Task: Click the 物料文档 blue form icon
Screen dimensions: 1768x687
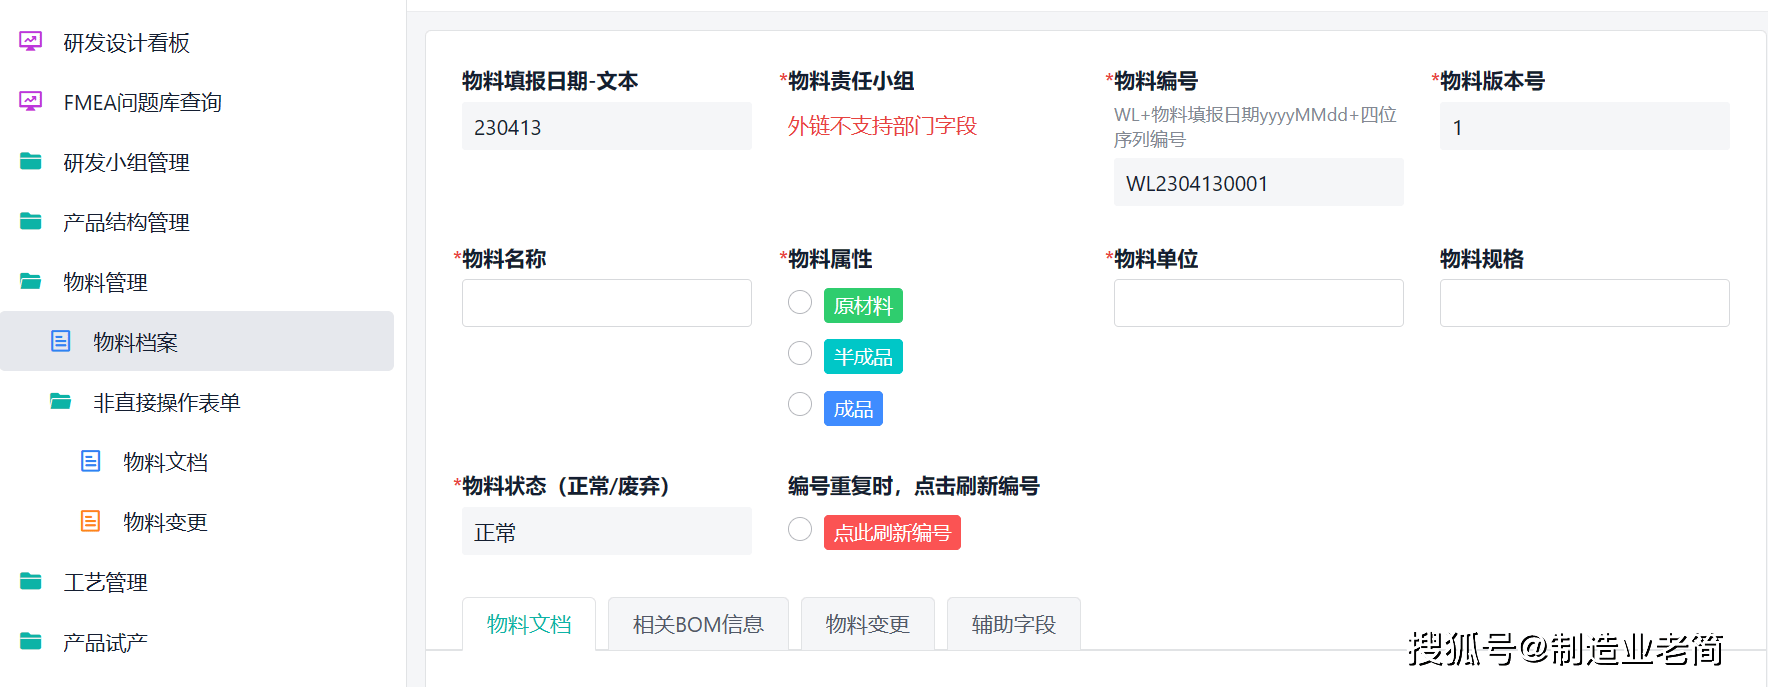Action: coord(91,461)
